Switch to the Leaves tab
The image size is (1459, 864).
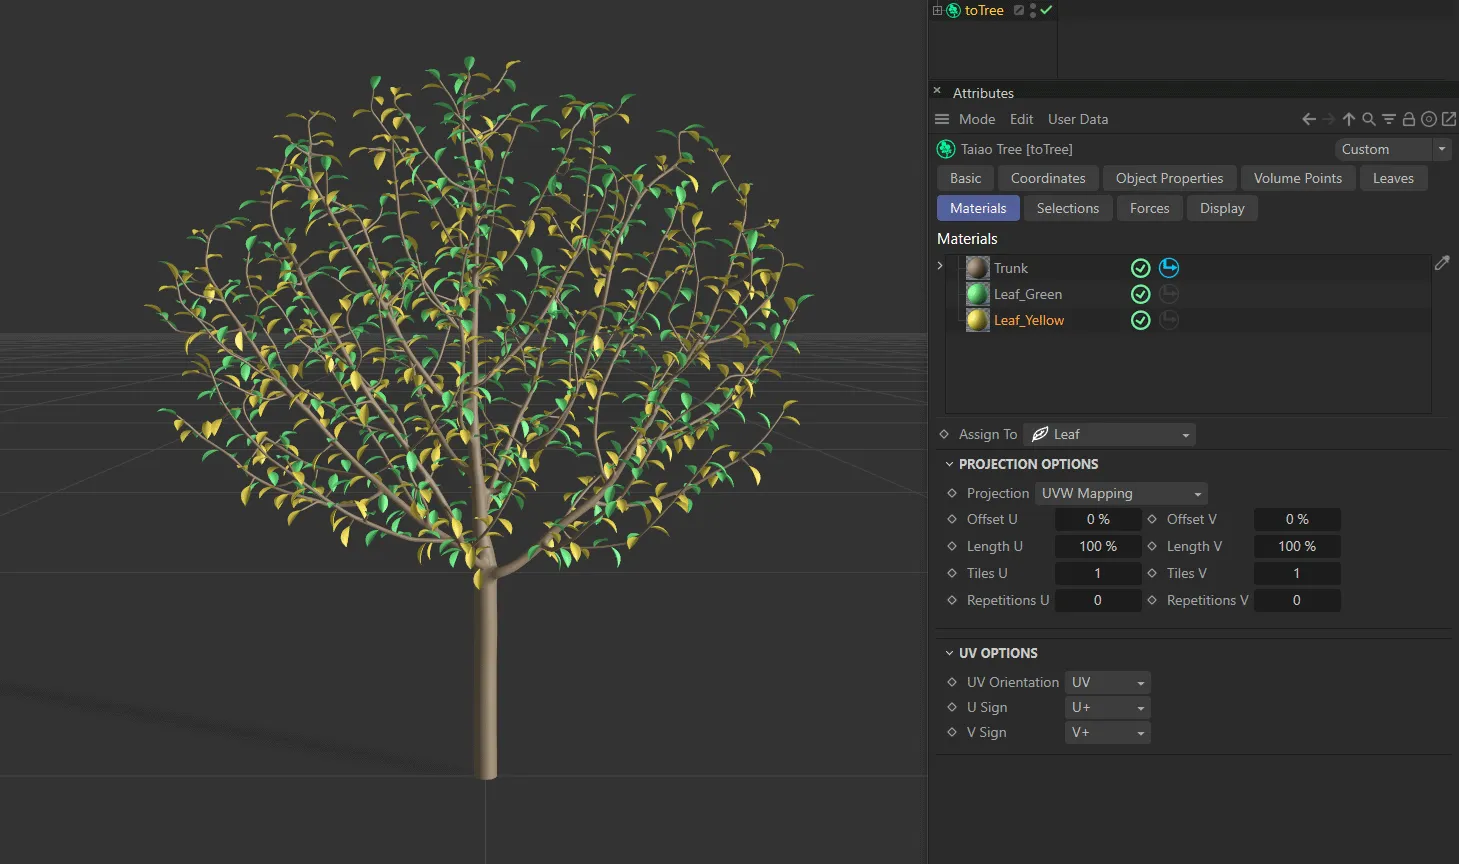tap(1393, 178)
